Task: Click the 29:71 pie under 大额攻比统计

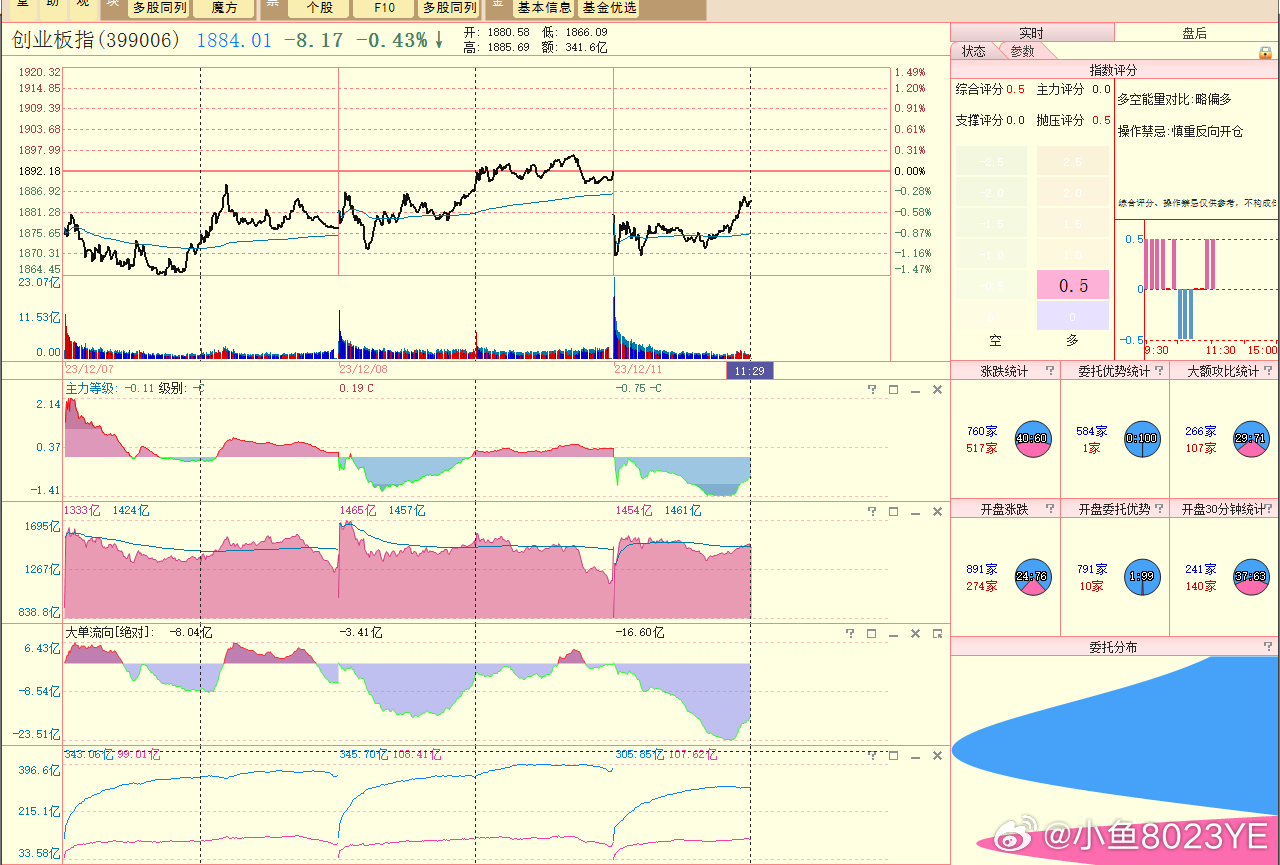Action: tap(1251, 437)
